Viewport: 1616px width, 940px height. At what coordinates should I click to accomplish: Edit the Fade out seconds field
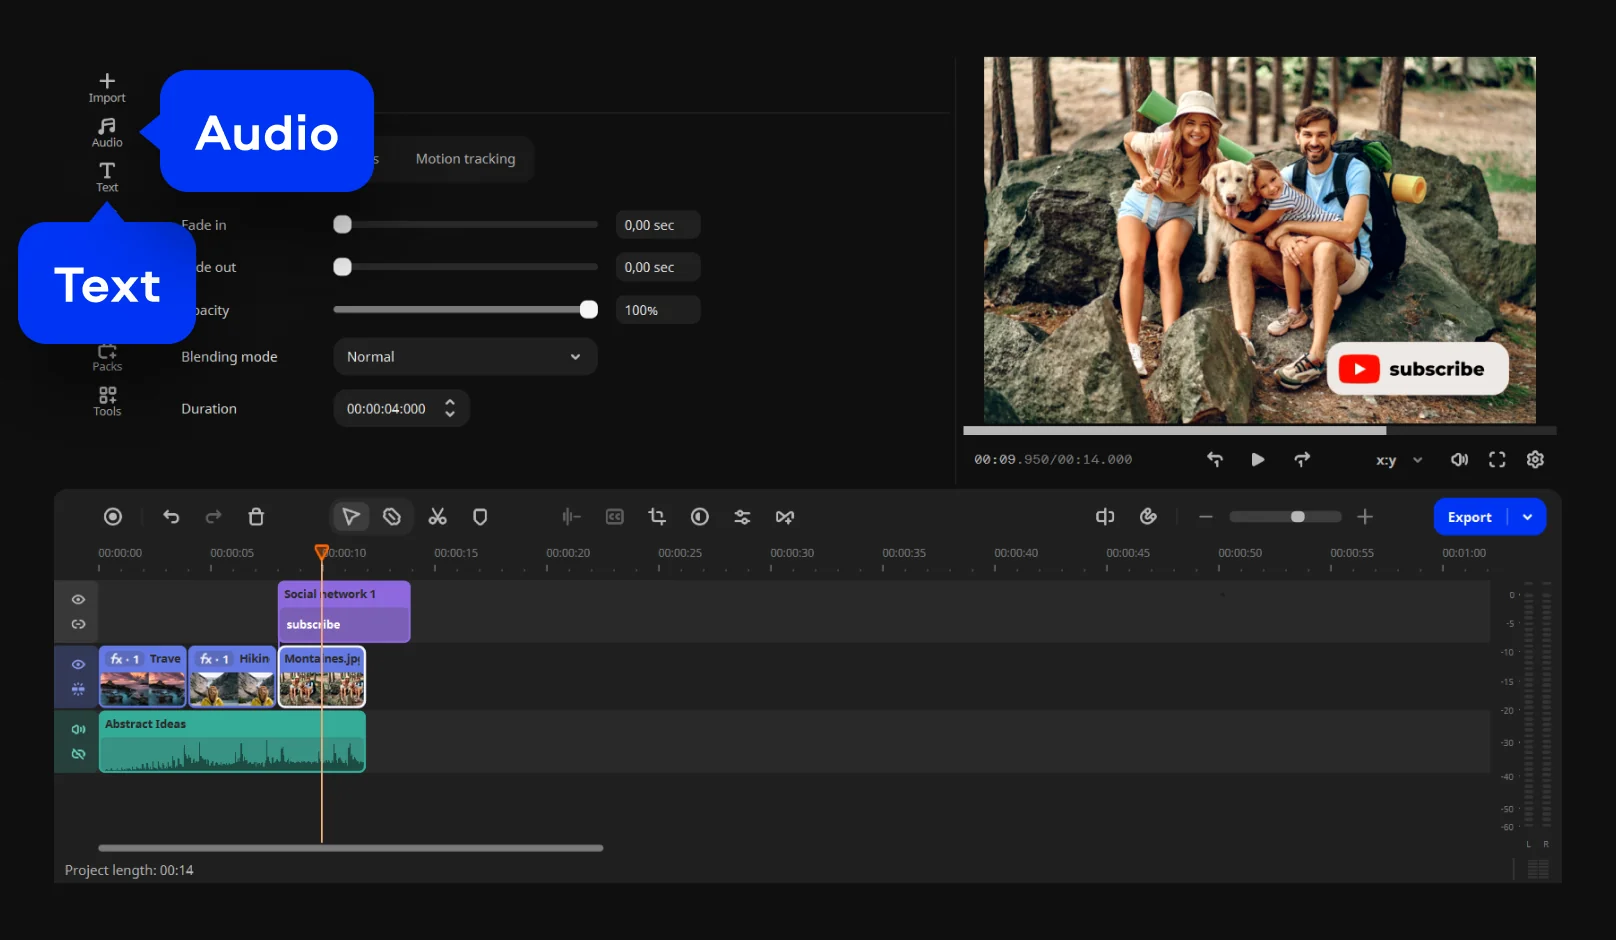pyautogui.click(x=657, y=267)
